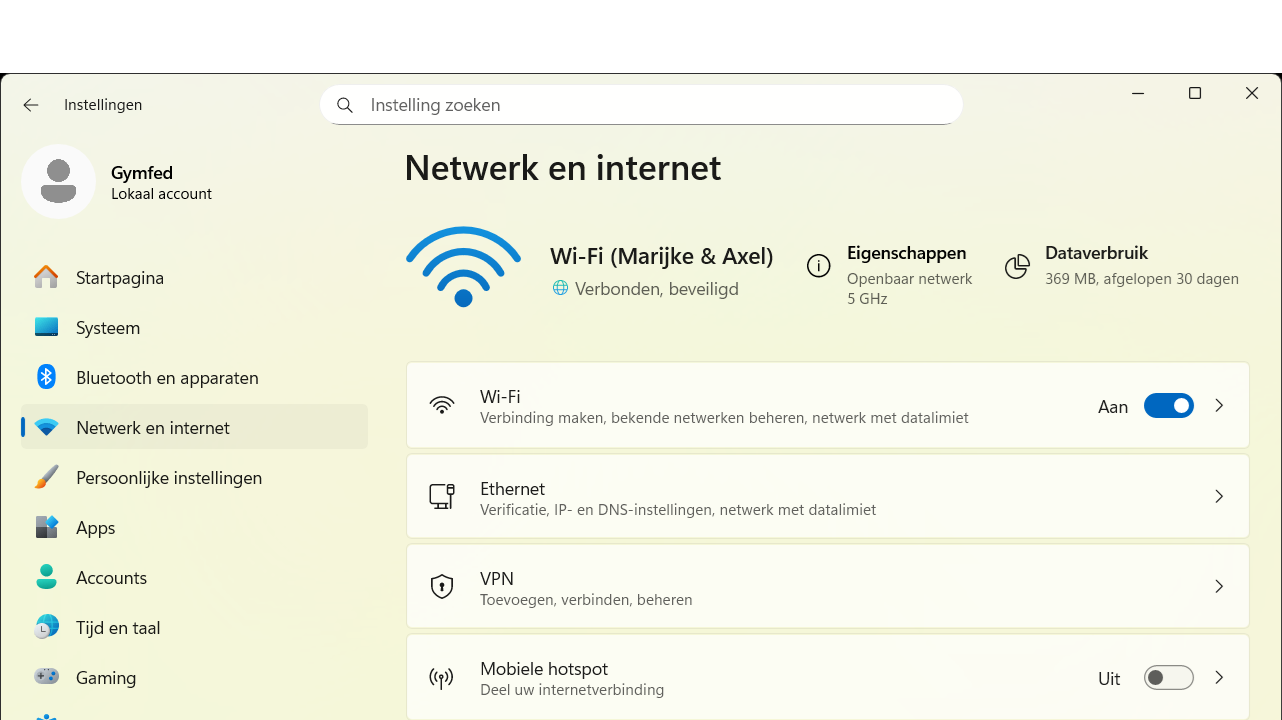Enable the Mobiele hotspot toggle

point(1168,678)
